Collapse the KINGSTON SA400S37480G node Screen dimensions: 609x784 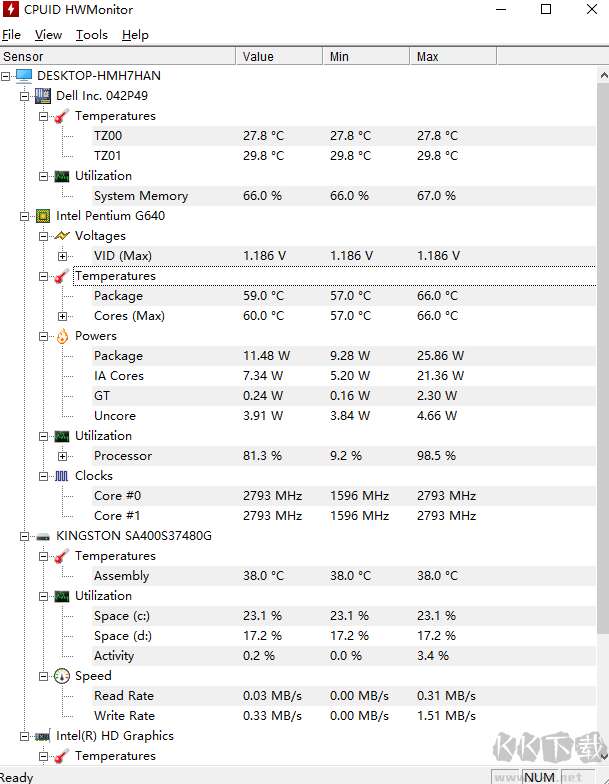coord(25,536)
